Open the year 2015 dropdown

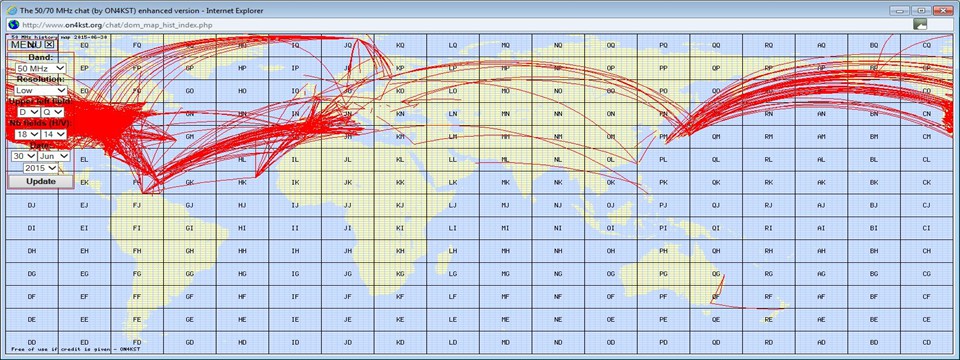(41, 168)
